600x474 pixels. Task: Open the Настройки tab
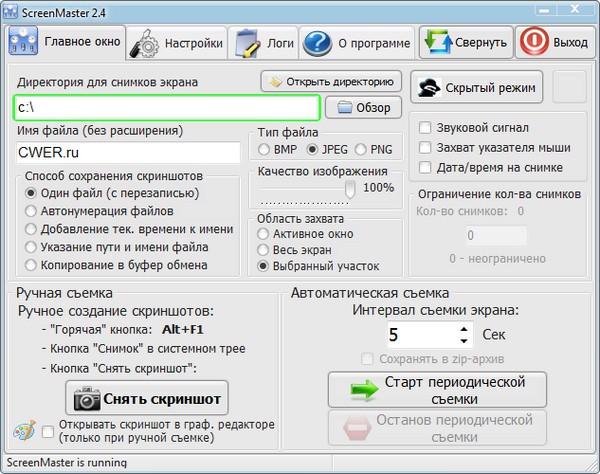(177, 43)
